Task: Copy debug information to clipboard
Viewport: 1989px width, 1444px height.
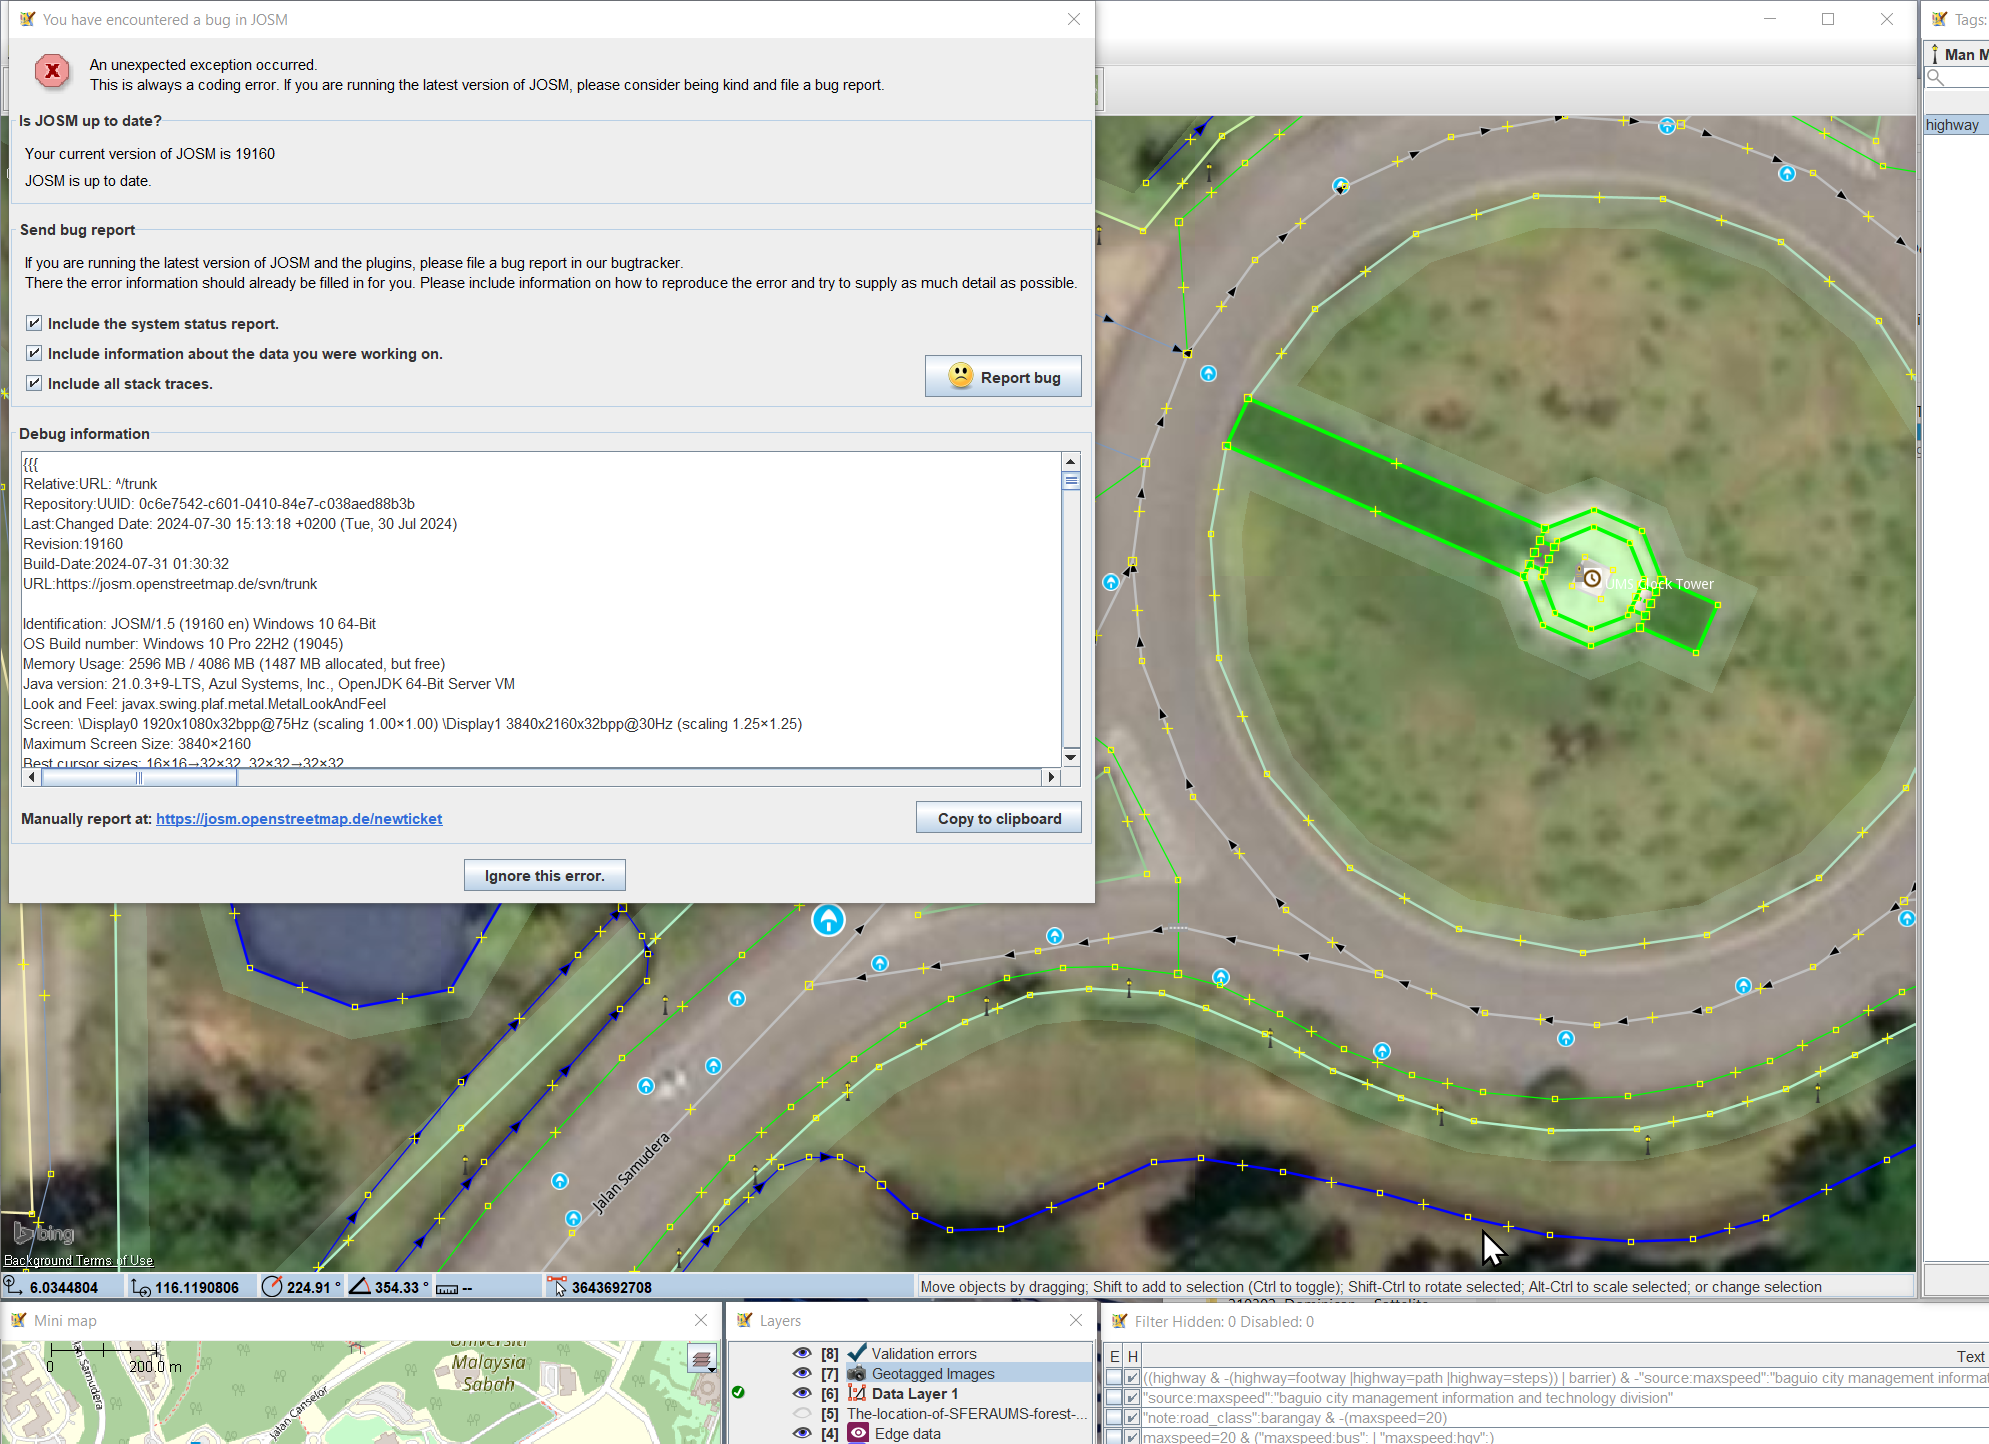Action: point(999,818)
